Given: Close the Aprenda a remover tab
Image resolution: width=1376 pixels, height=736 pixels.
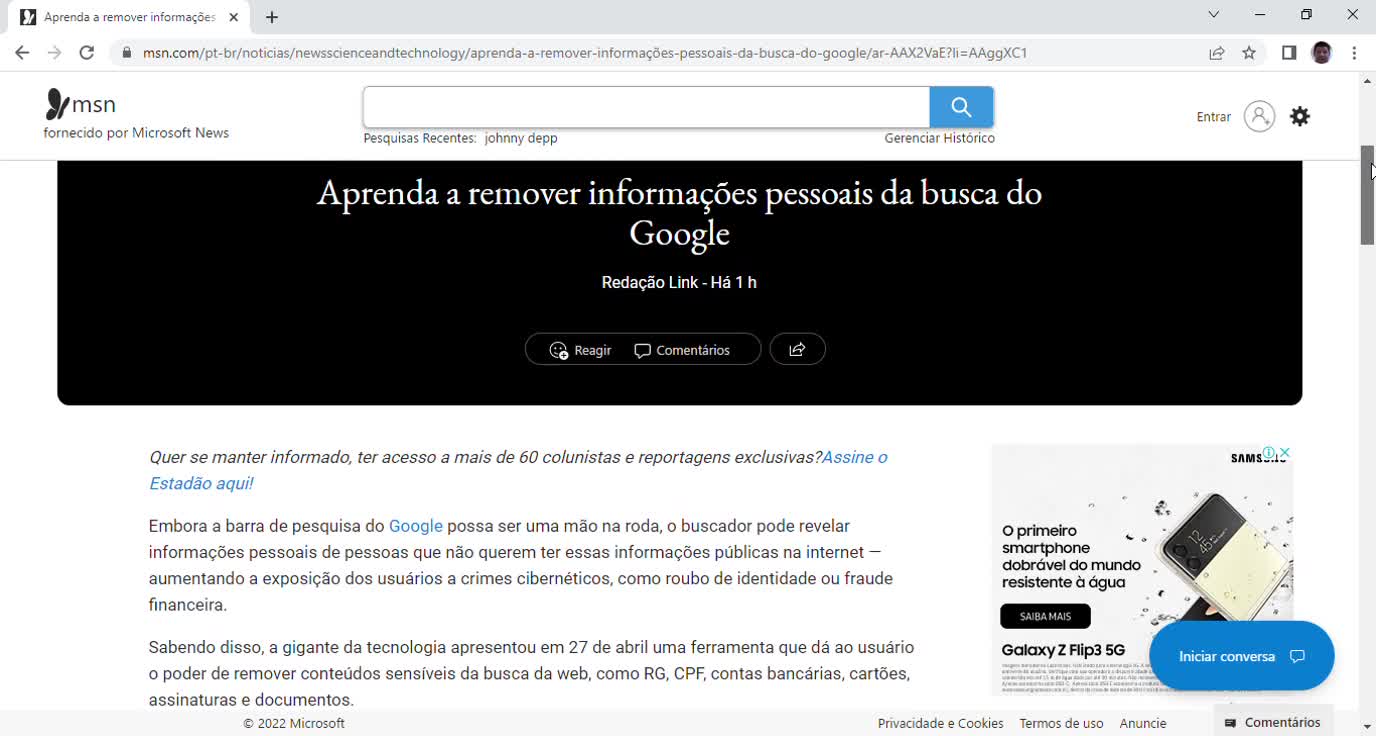Looking at the screenshot, I should 234,17.
